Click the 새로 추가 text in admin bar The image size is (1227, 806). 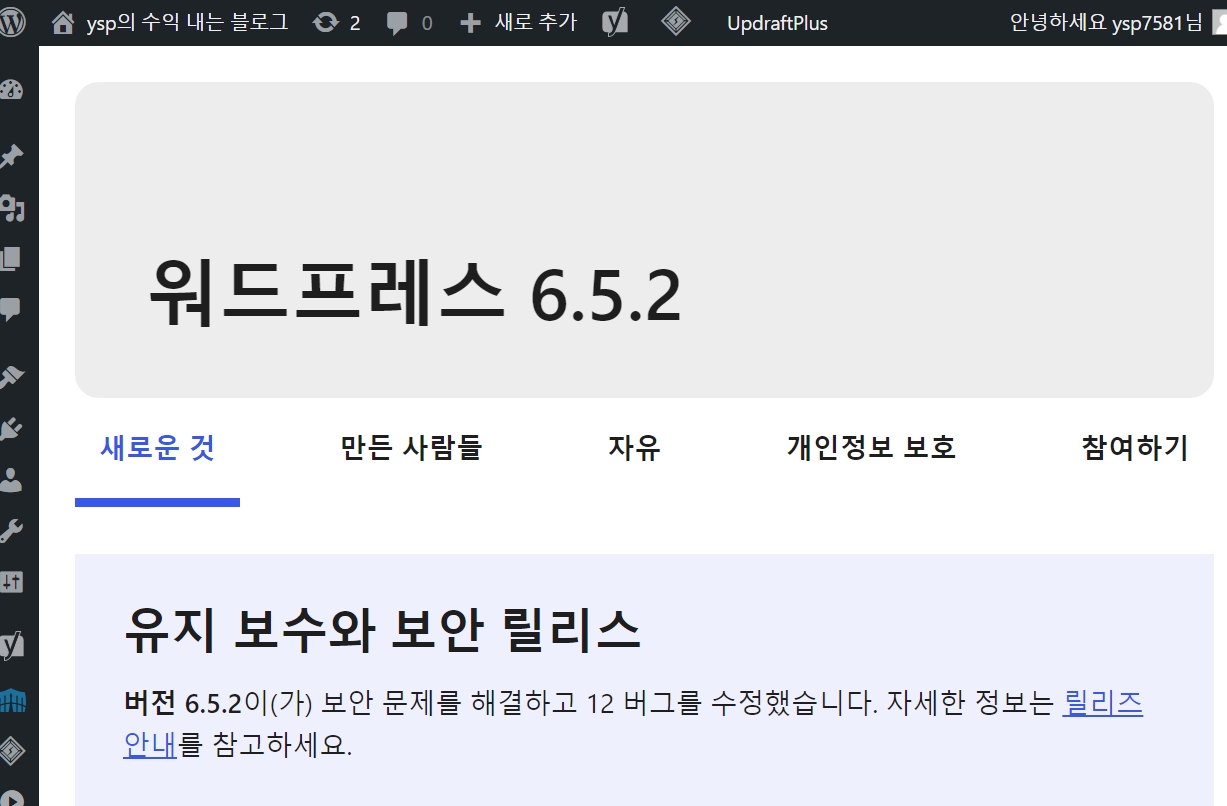(535, 22)
